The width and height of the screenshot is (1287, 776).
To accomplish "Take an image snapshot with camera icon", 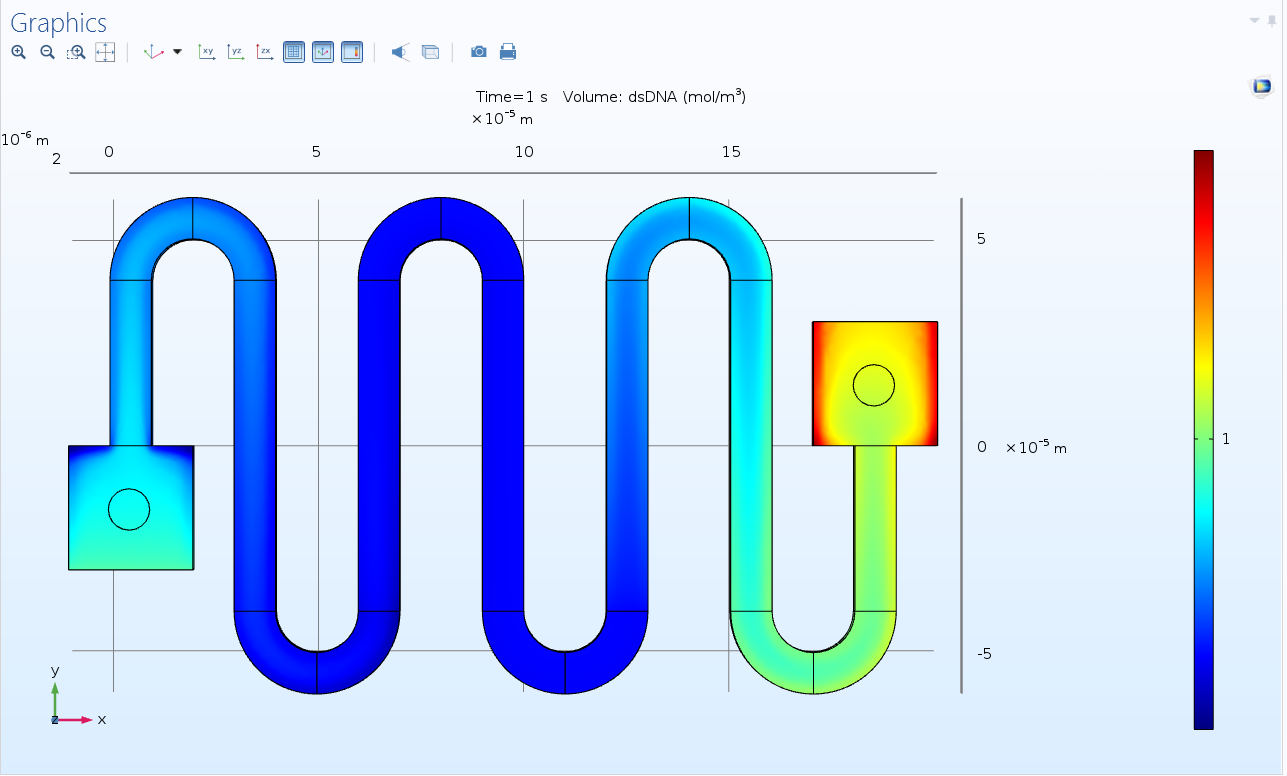I will [x=479, y=52].
